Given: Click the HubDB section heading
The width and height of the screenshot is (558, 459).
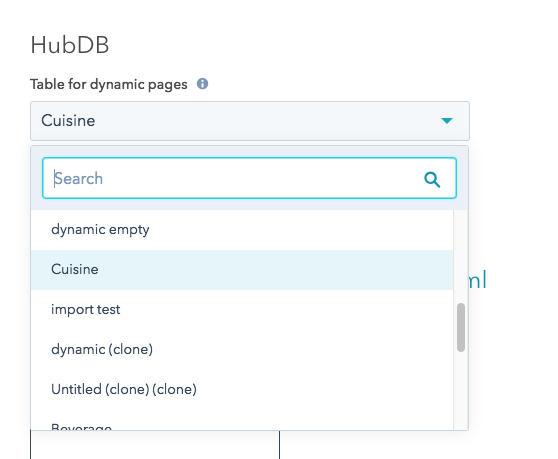Looking at the screenshot, I should [70, 45].
